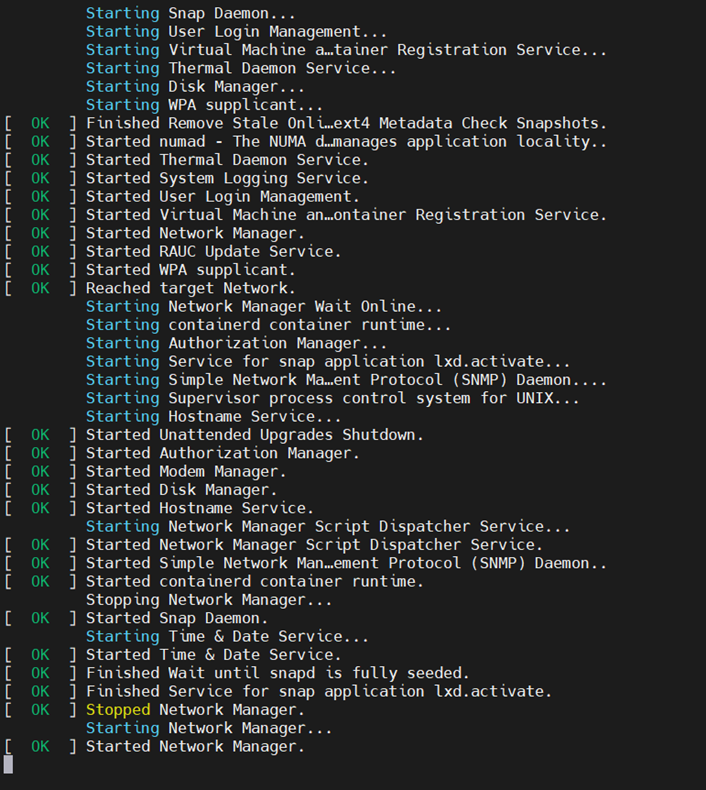This screenshot has width=706, height=790.
Task: Click 'Starting Hostname Service...' line
Action: (x=213, y=417)
